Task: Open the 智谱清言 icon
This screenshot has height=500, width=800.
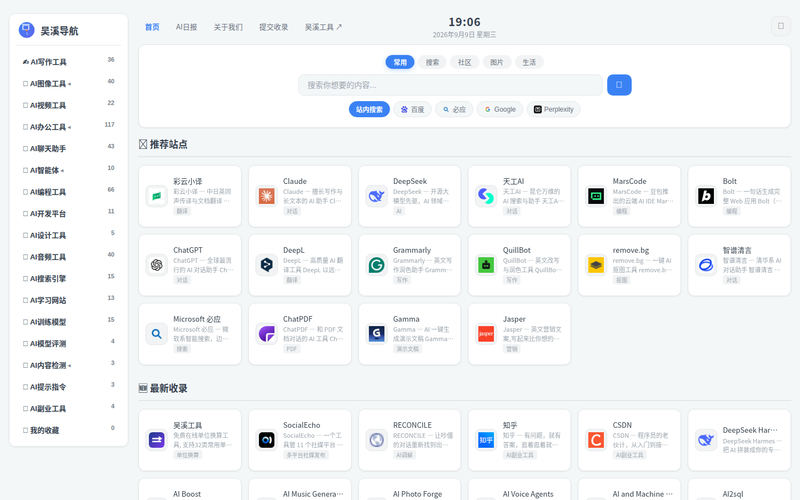Action: [x=706, y=265]
